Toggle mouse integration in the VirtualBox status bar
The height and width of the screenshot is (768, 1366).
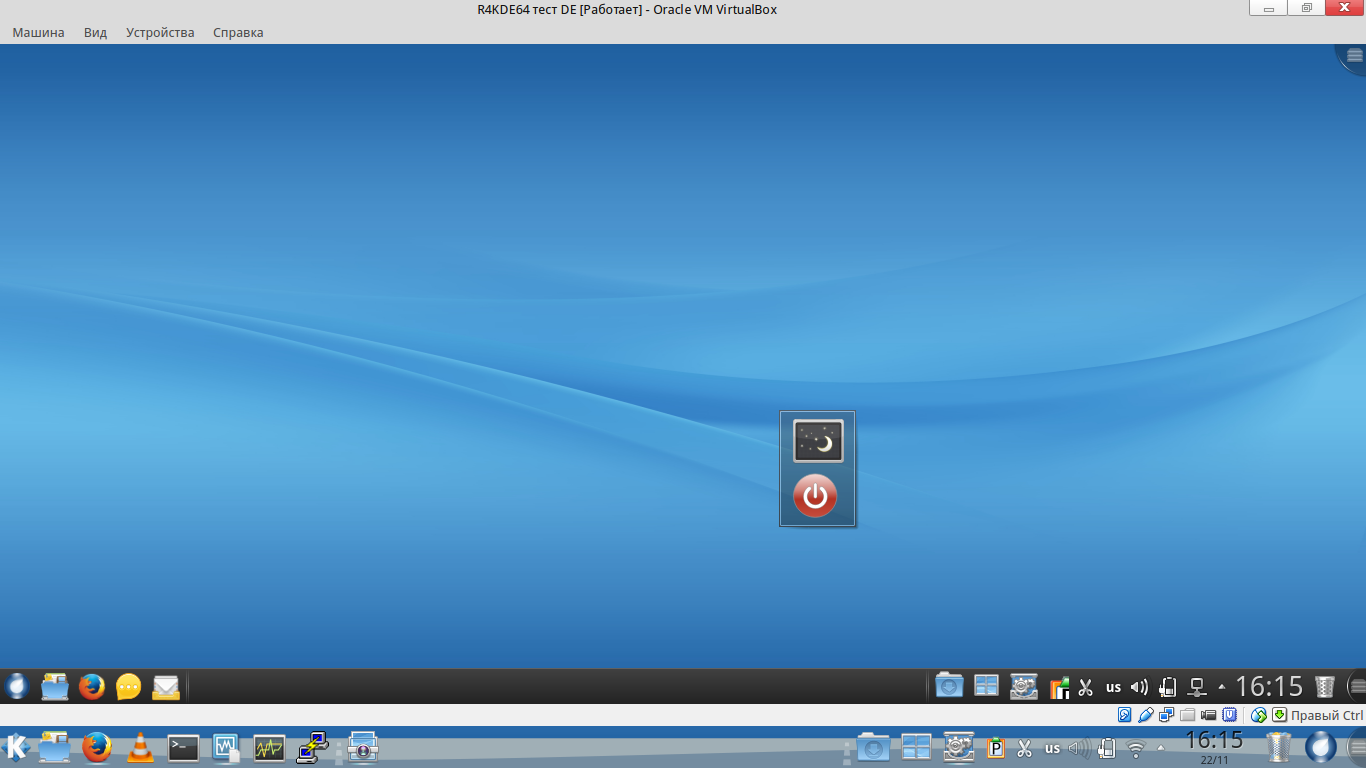point(1259,715)
